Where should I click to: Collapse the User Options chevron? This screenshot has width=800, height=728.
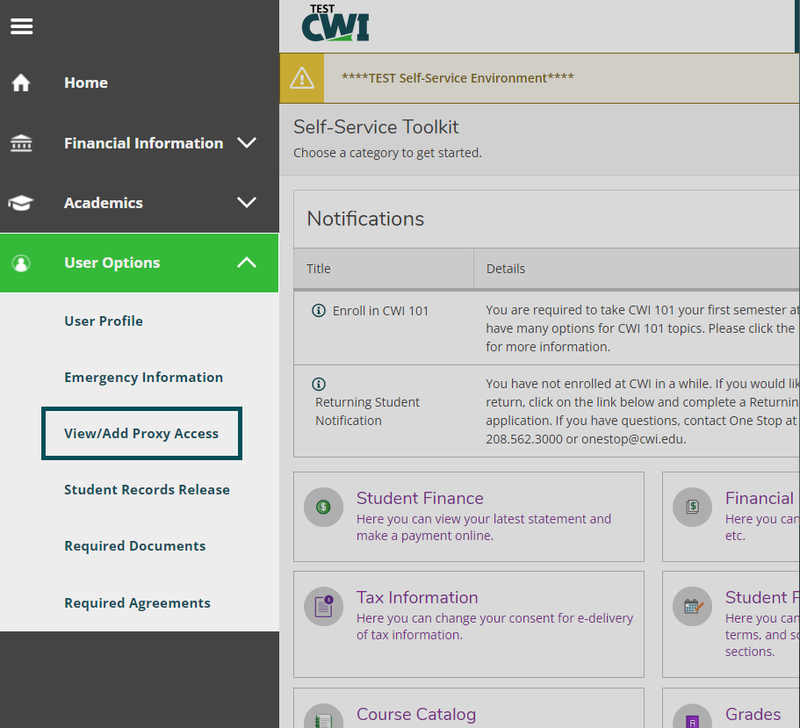[x=247, y=263]
